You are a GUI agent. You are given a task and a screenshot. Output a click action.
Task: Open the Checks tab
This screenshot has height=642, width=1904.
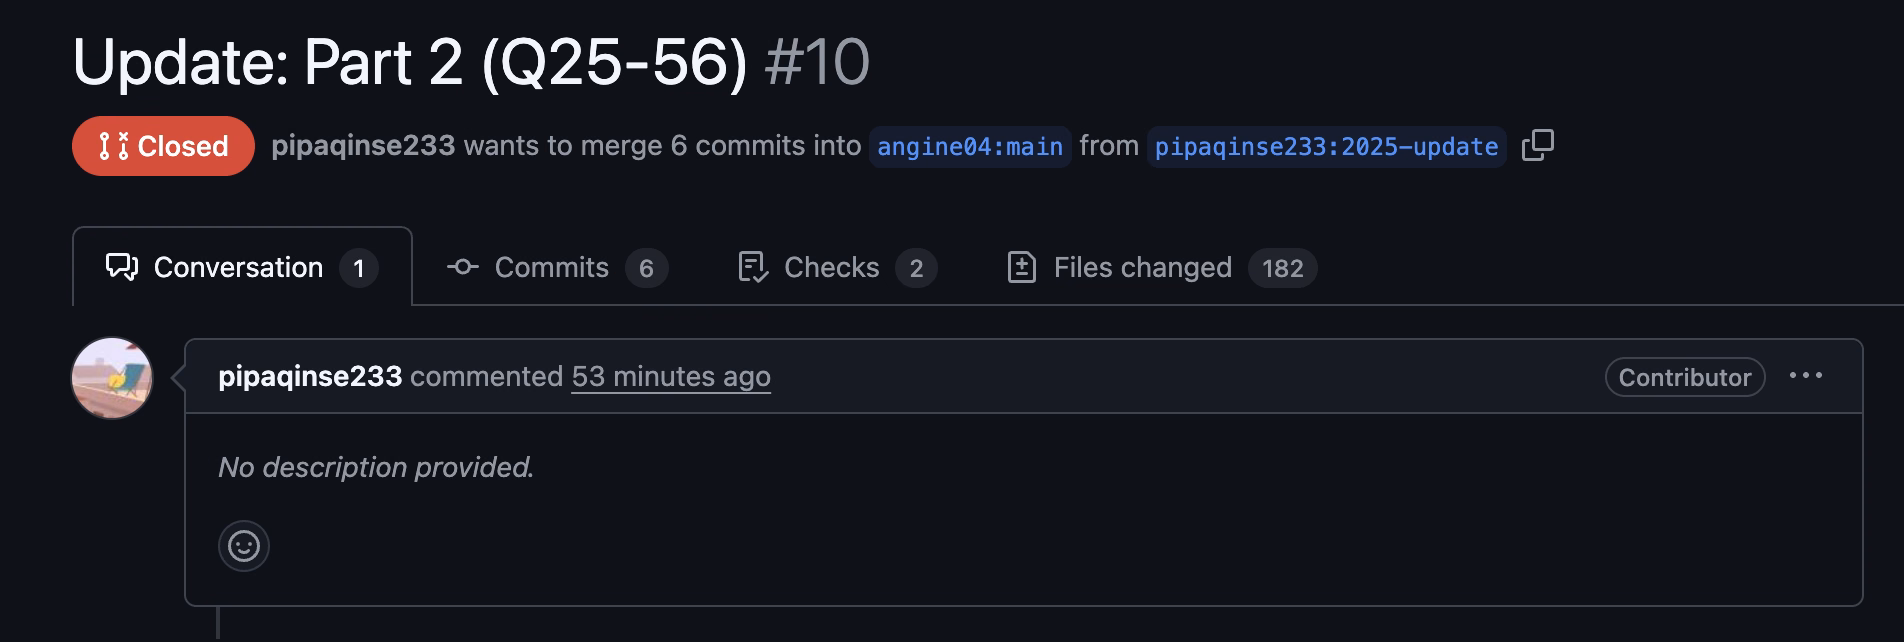(x=836, y=267)
